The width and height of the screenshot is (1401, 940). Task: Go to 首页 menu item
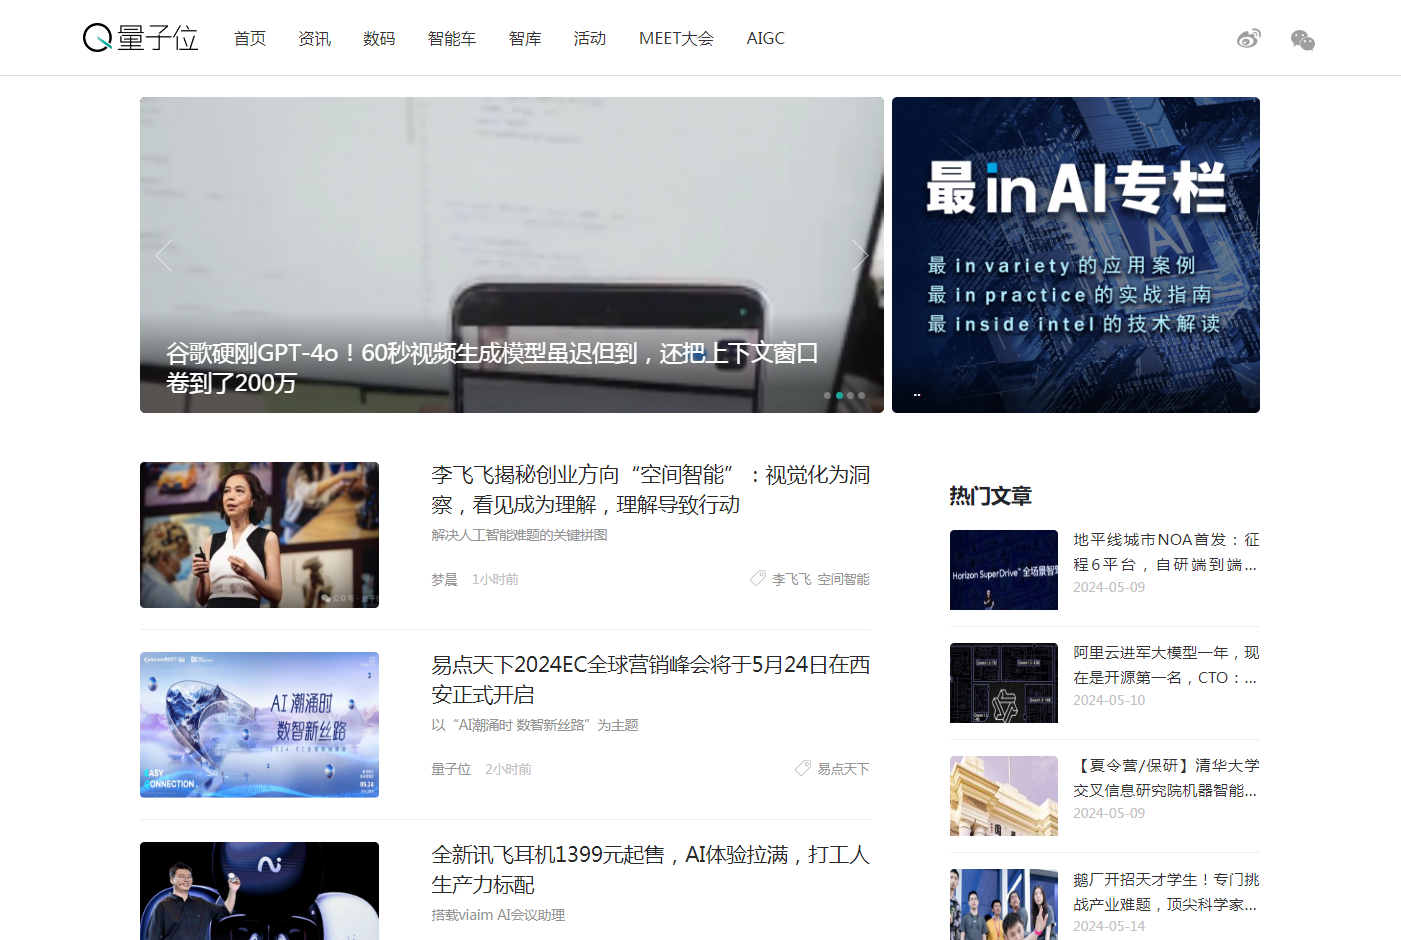coord(250,38)
